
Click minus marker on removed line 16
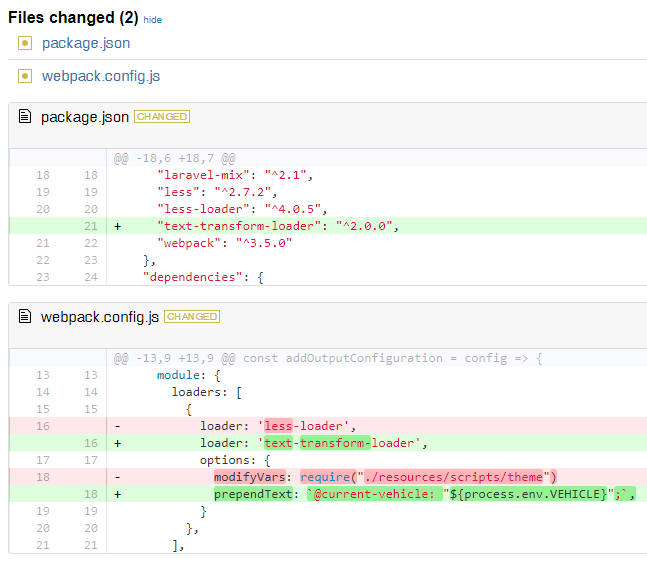pos(118,426)
